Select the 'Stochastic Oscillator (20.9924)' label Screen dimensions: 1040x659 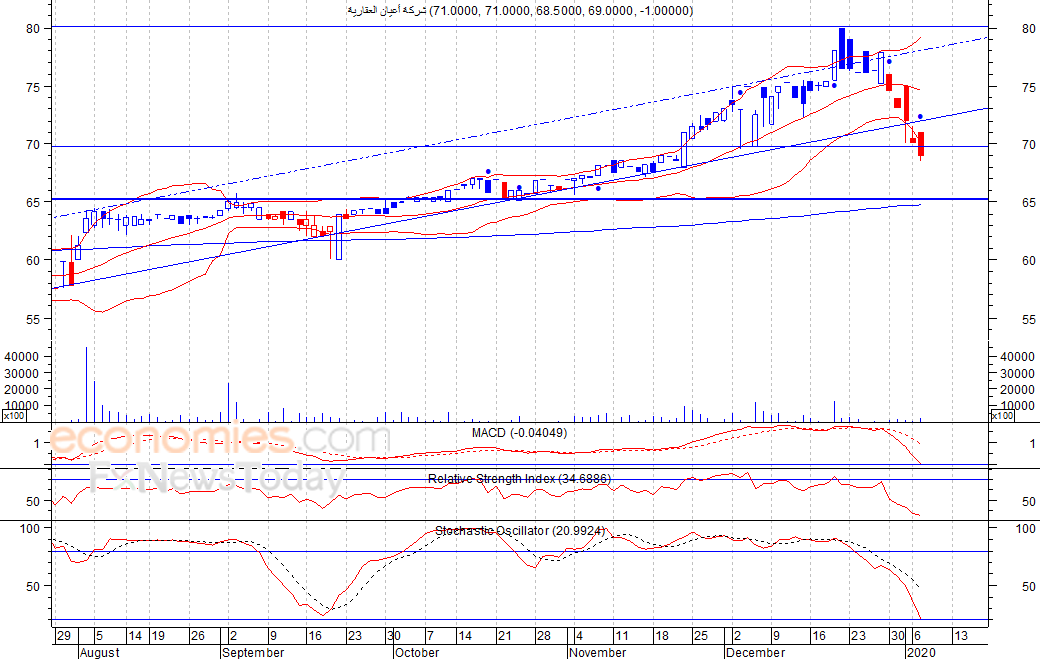point(520,530)
